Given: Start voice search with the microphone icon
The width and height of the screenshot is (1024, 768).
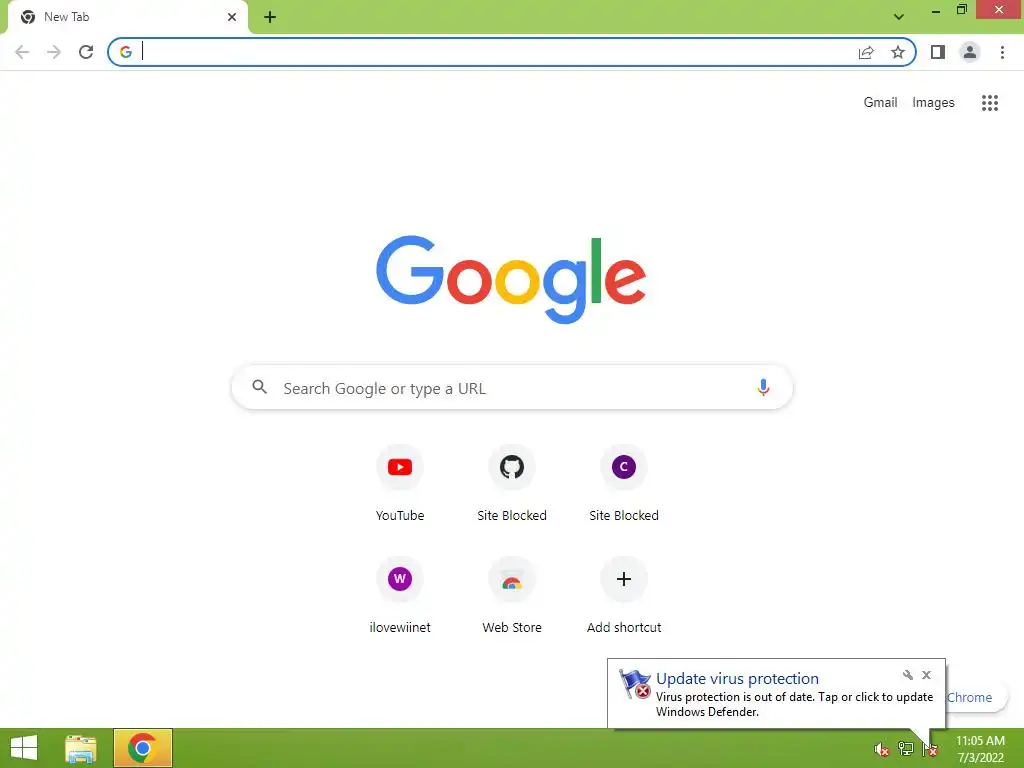Looking at the screenshot, I should 763,387.
